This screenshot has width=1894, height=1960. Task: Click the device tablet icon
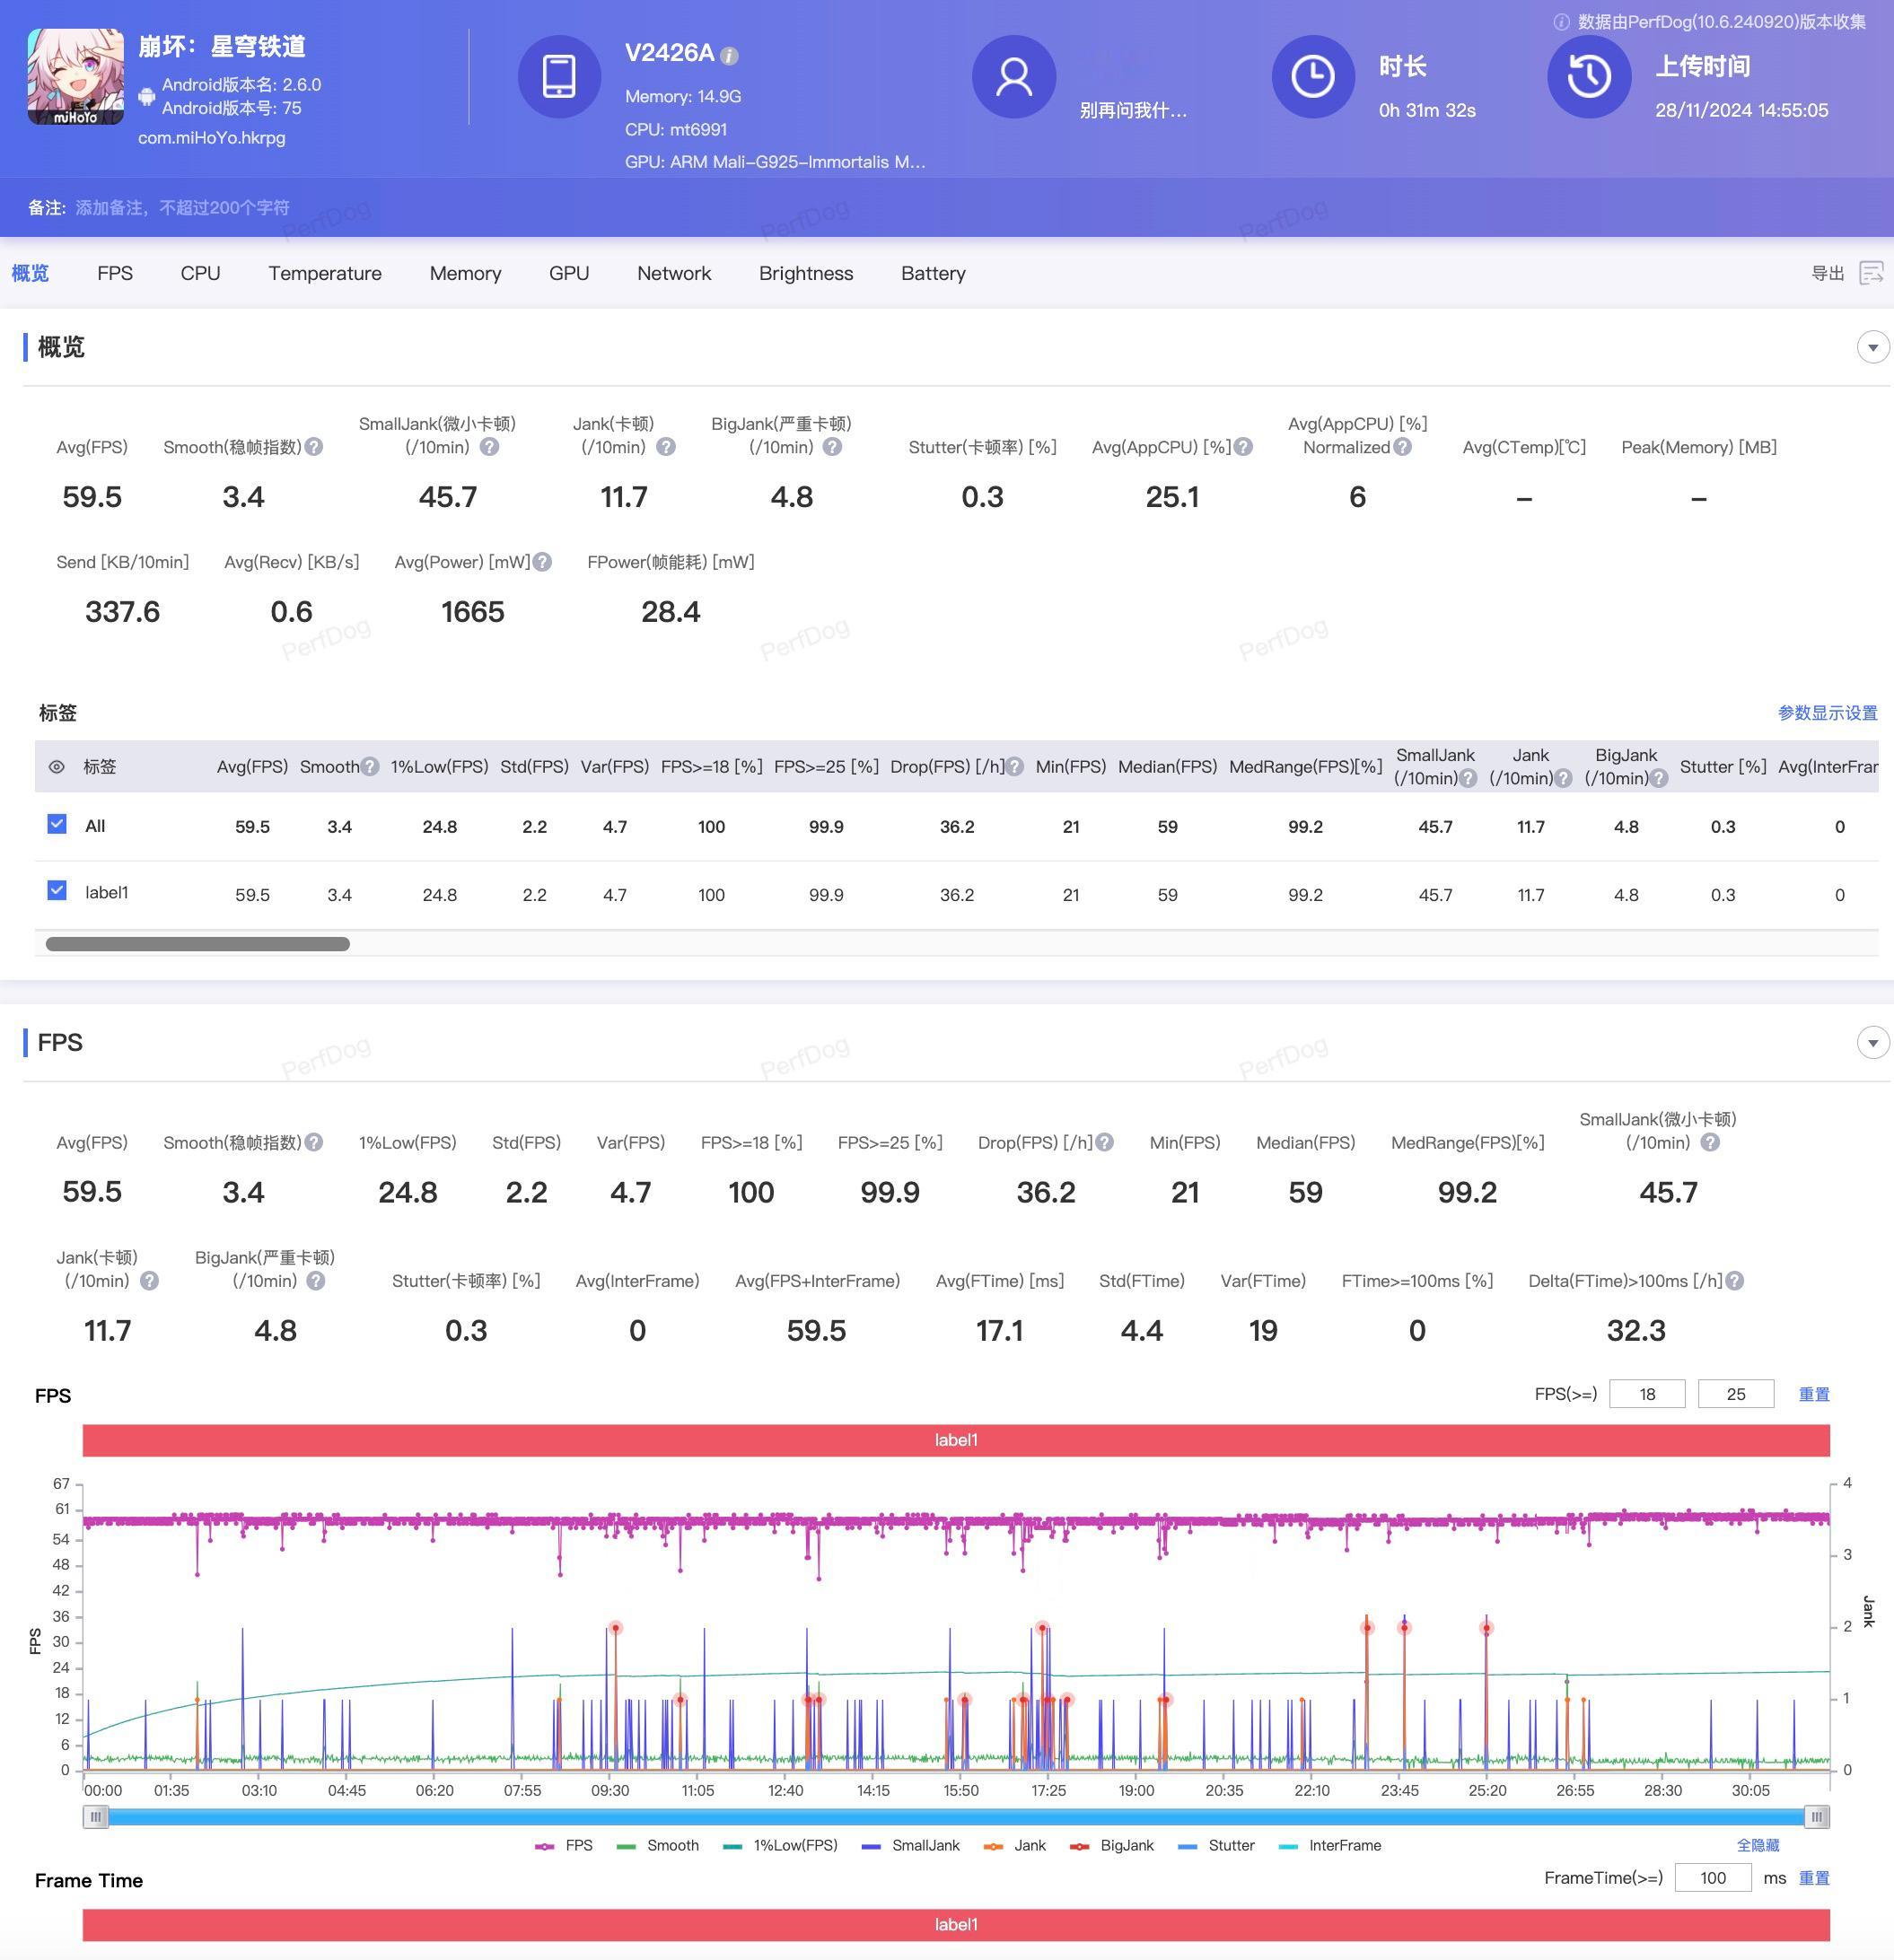click(x=559, y=77)
